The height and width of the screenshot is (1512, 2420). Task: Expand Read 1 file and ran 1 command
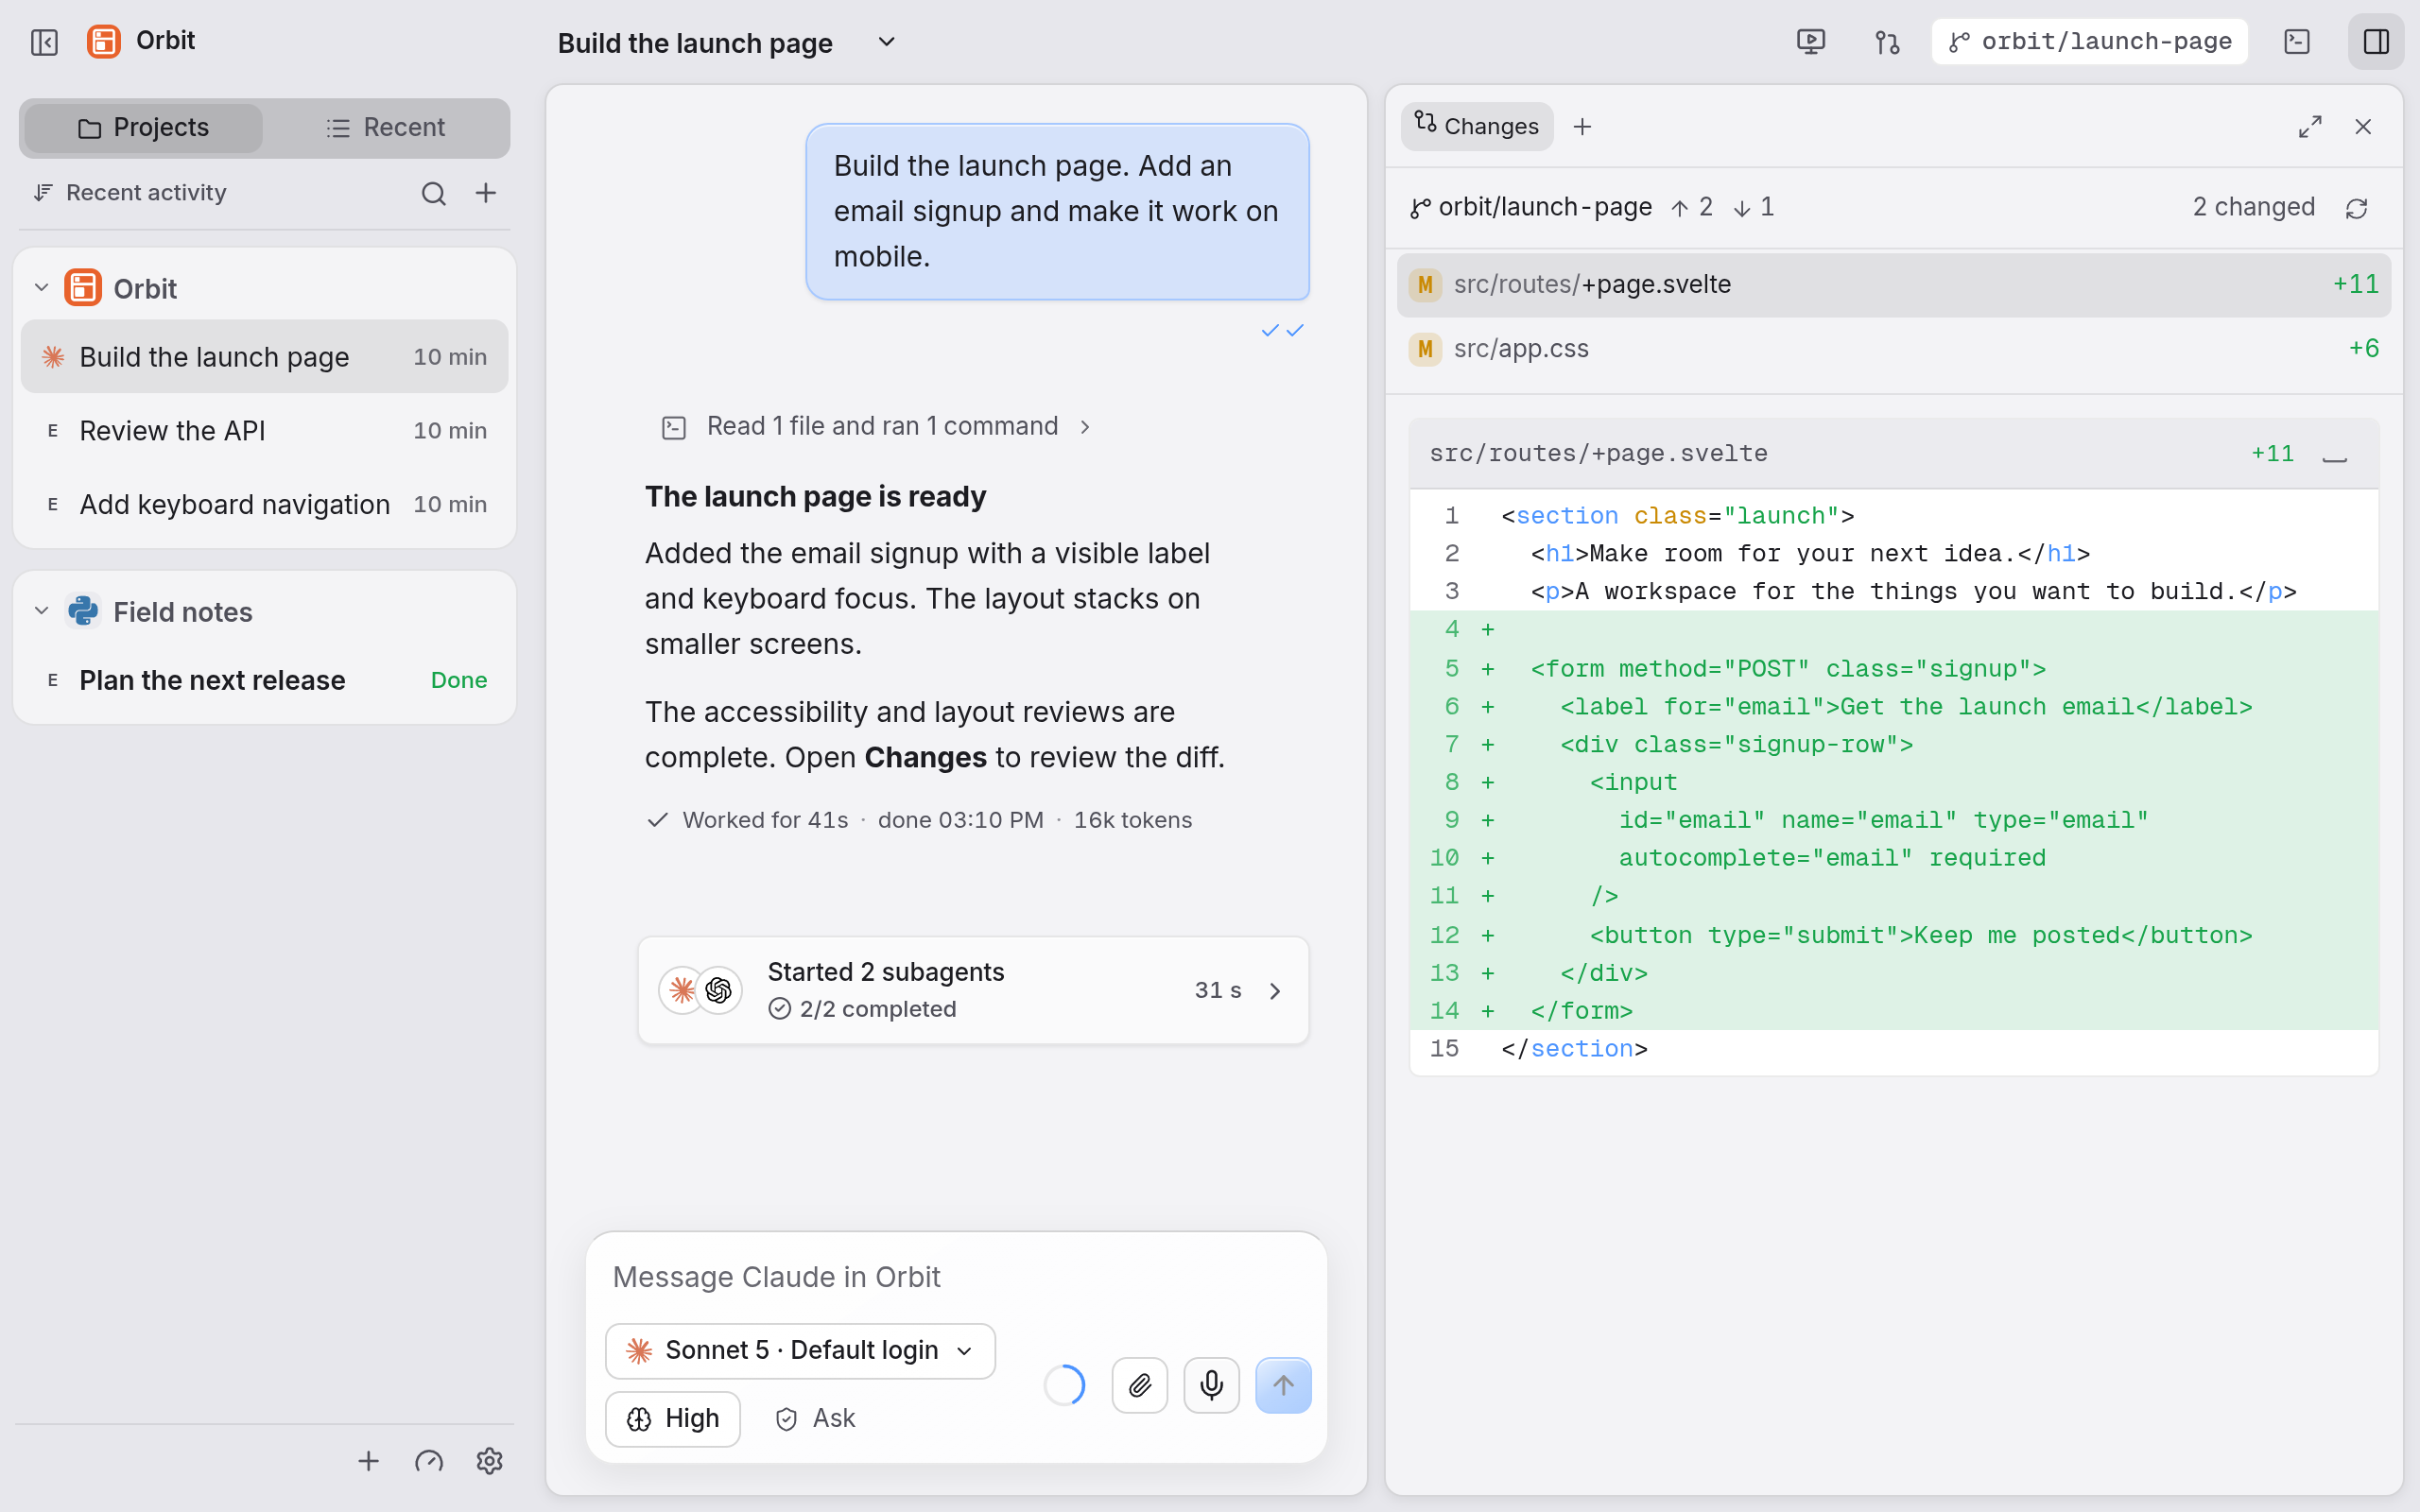(877, 427)
